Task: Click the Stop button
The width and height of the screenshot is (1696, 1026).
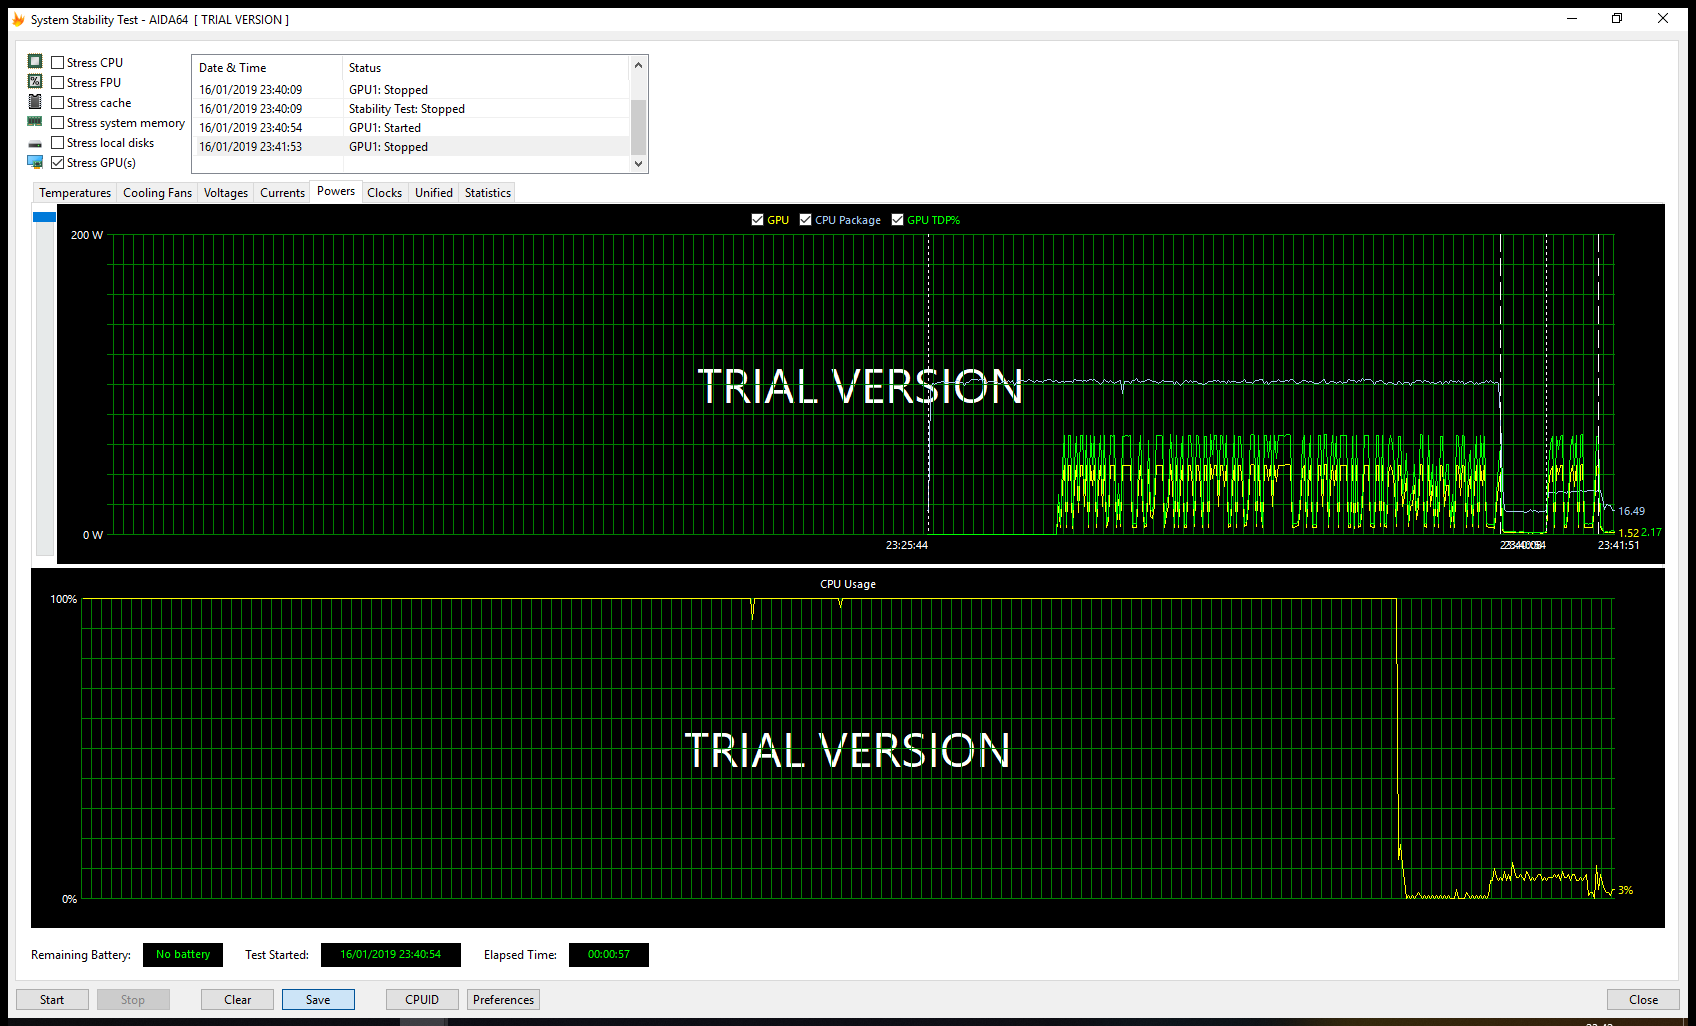Action: pos(133,999)
